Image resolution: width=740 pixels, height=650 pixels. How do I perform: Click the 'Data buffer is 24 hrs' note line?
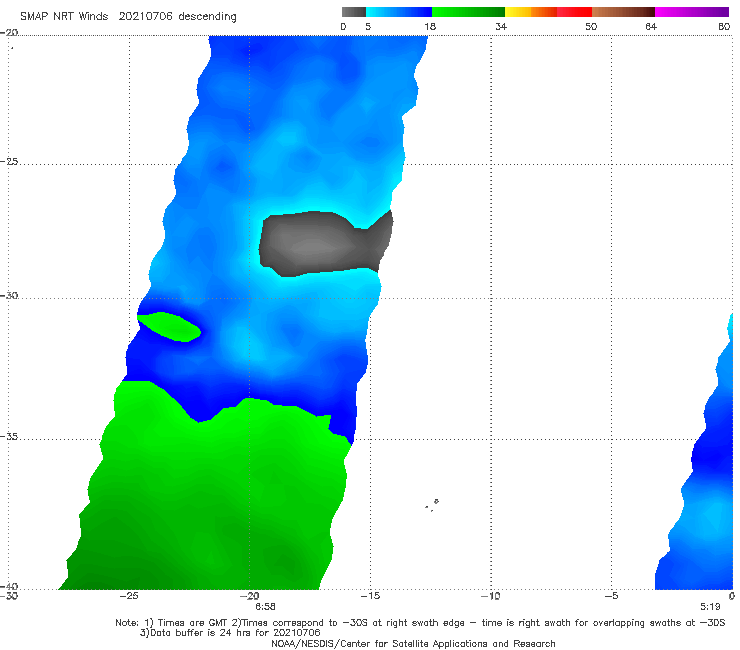coord(230,633)
